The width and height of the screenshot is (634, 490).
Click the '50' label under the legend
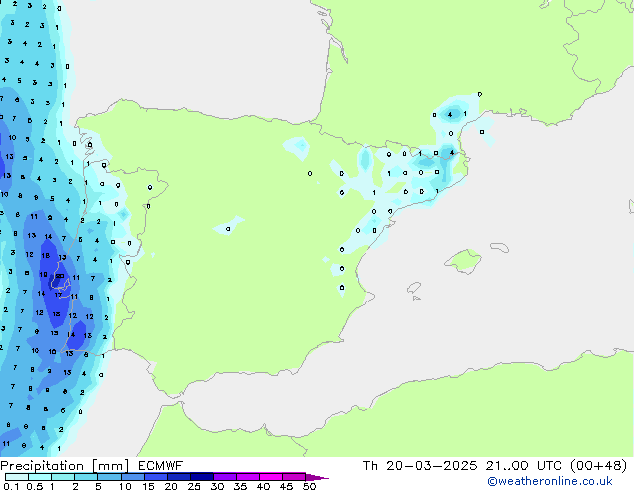[309, 486]
